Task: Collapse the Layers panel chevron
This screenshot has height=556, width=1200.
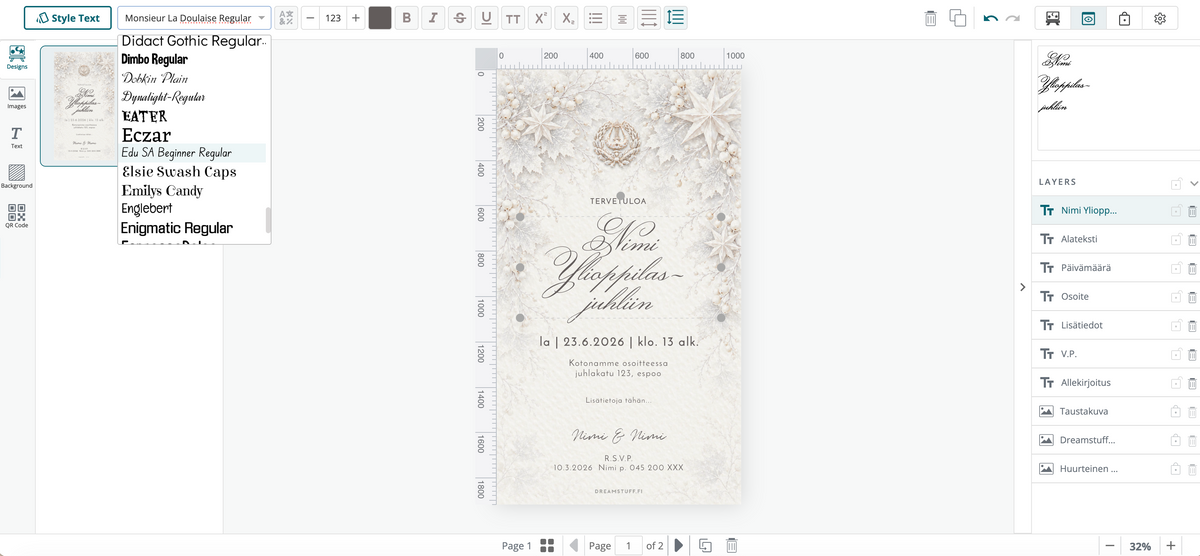Action: (1193, 183)
